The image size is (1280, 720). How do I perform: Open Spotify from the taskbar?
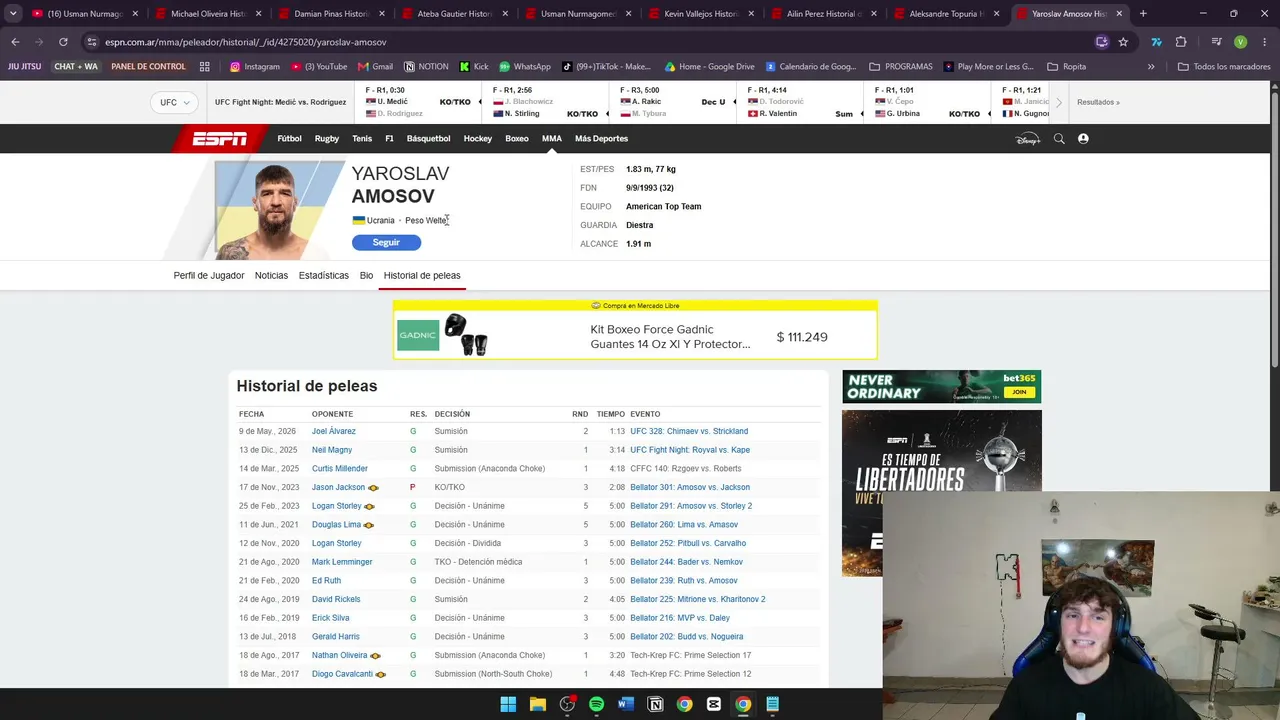[596, 704]
